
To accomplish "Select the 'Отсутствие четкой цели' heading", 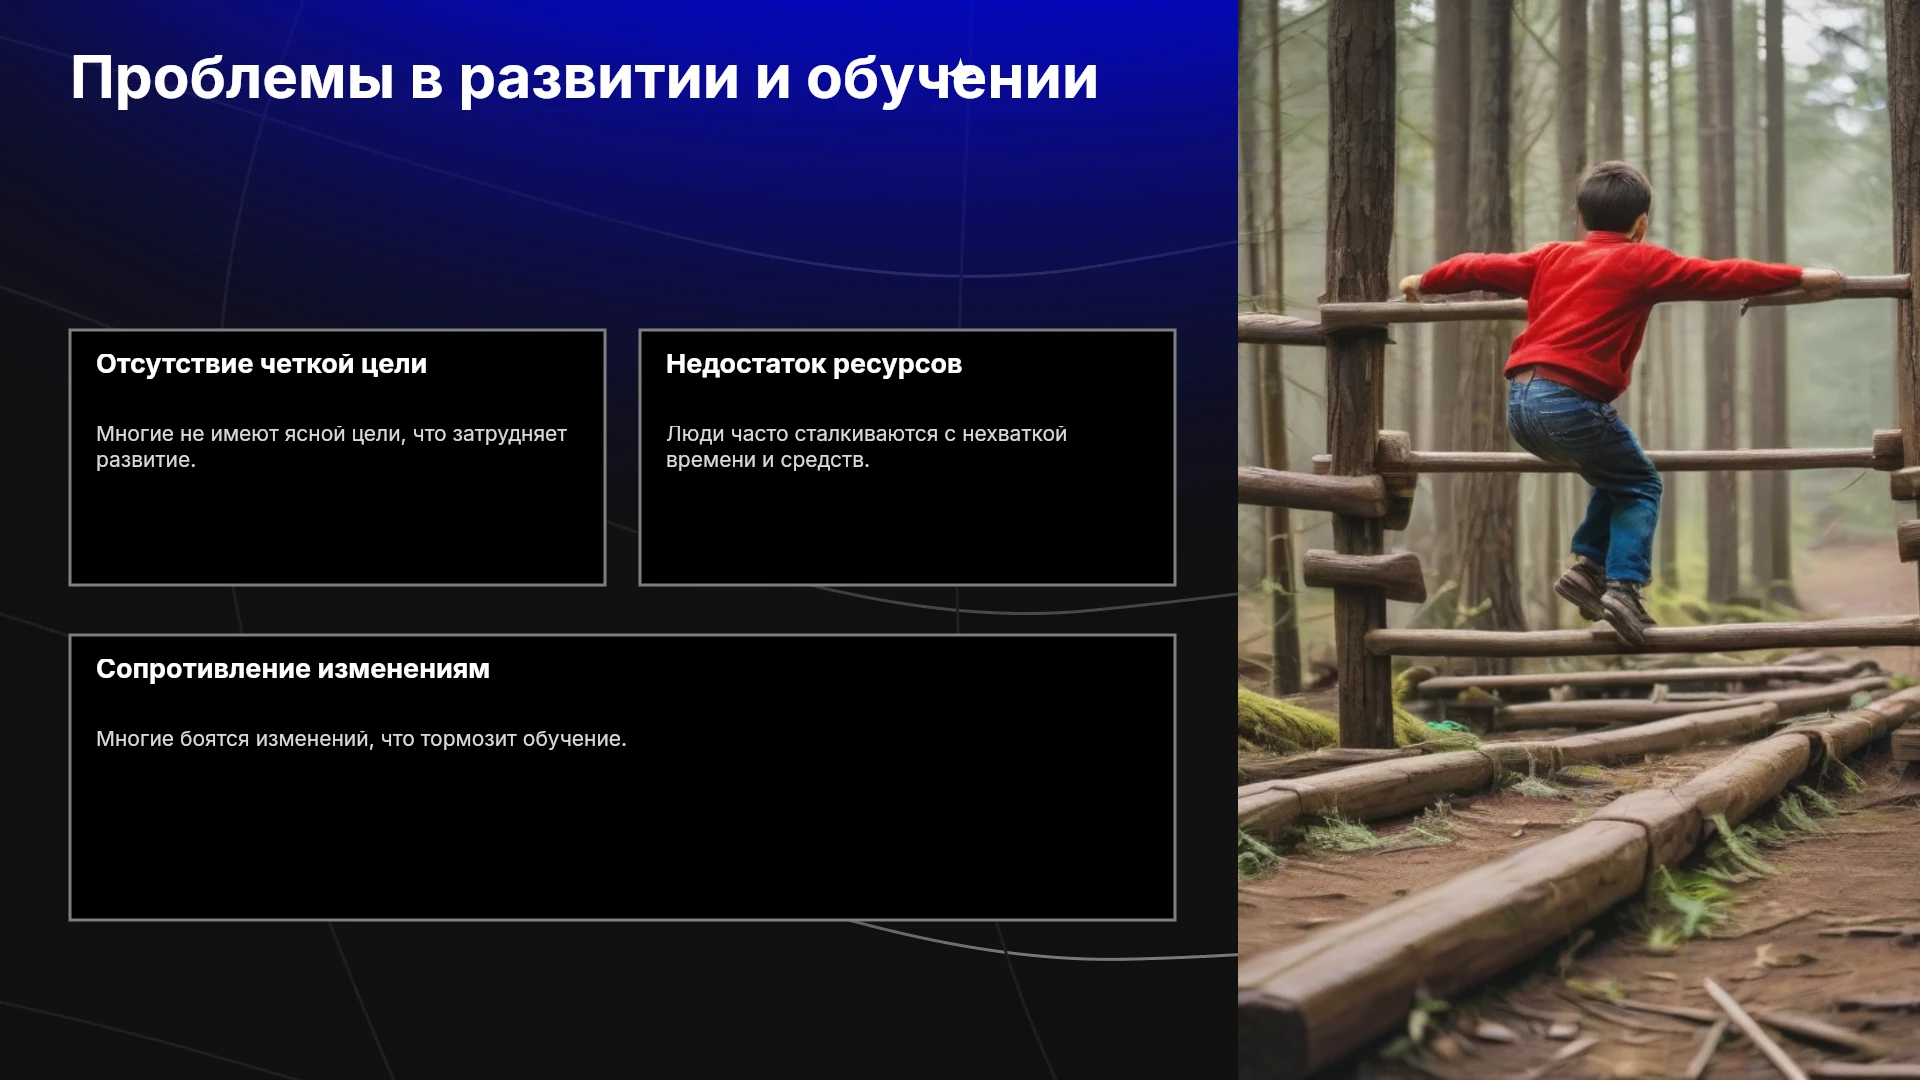I will [261, 364].
